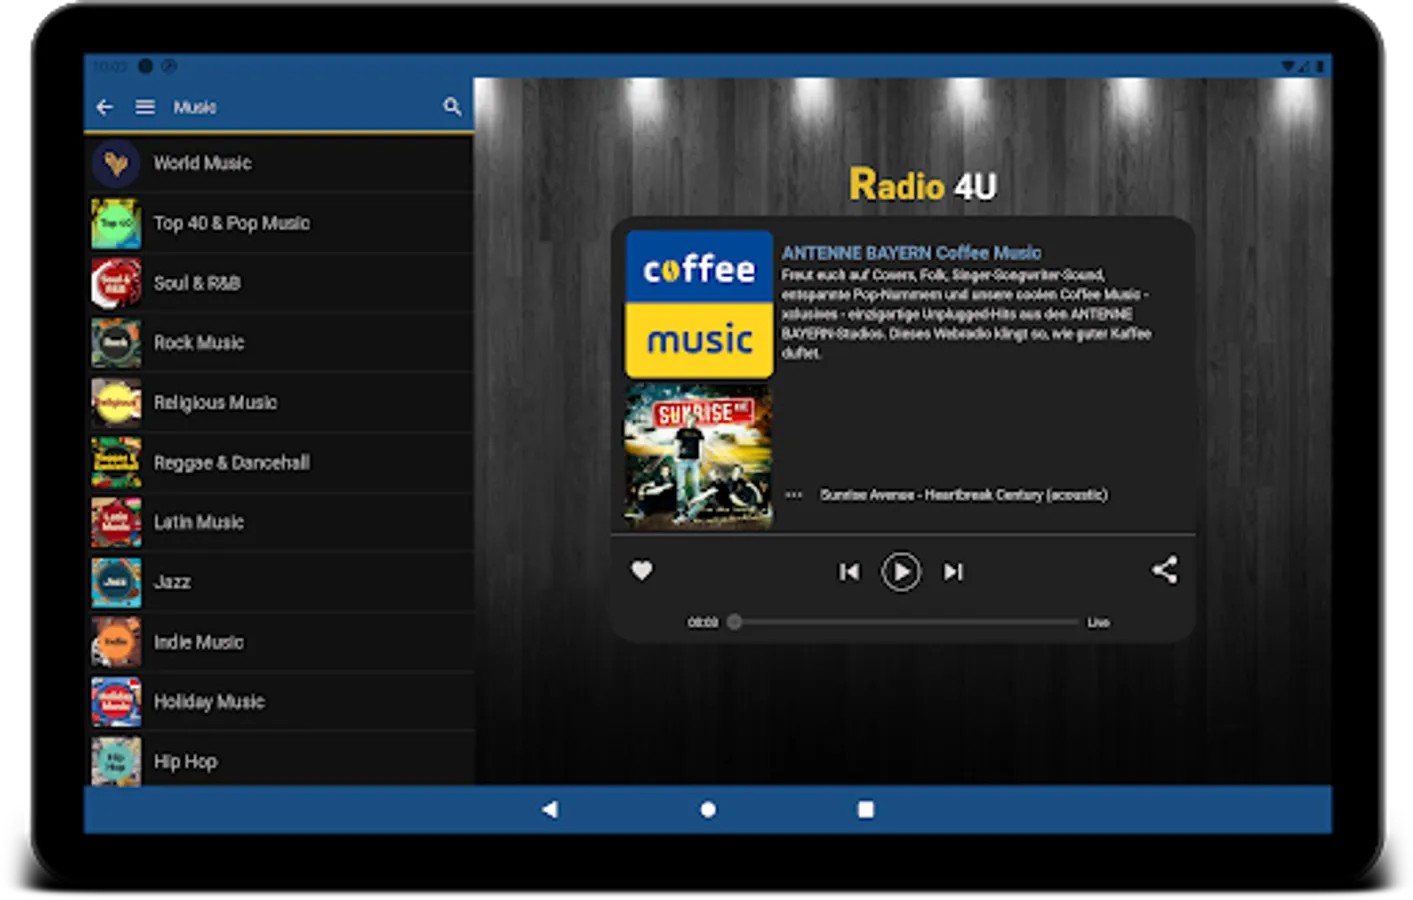This screenshot has height=900, width=1413.
Task: Open Hip Hop category
Action: pos(279,760)
